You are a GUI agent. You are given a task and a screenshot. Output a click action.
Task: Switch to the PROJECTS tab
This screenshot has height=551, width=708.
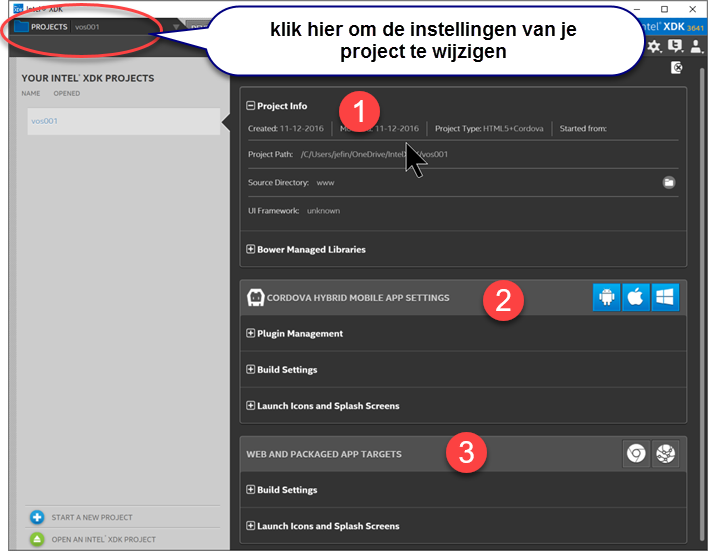pyautogui.click(x=49, y=27)
